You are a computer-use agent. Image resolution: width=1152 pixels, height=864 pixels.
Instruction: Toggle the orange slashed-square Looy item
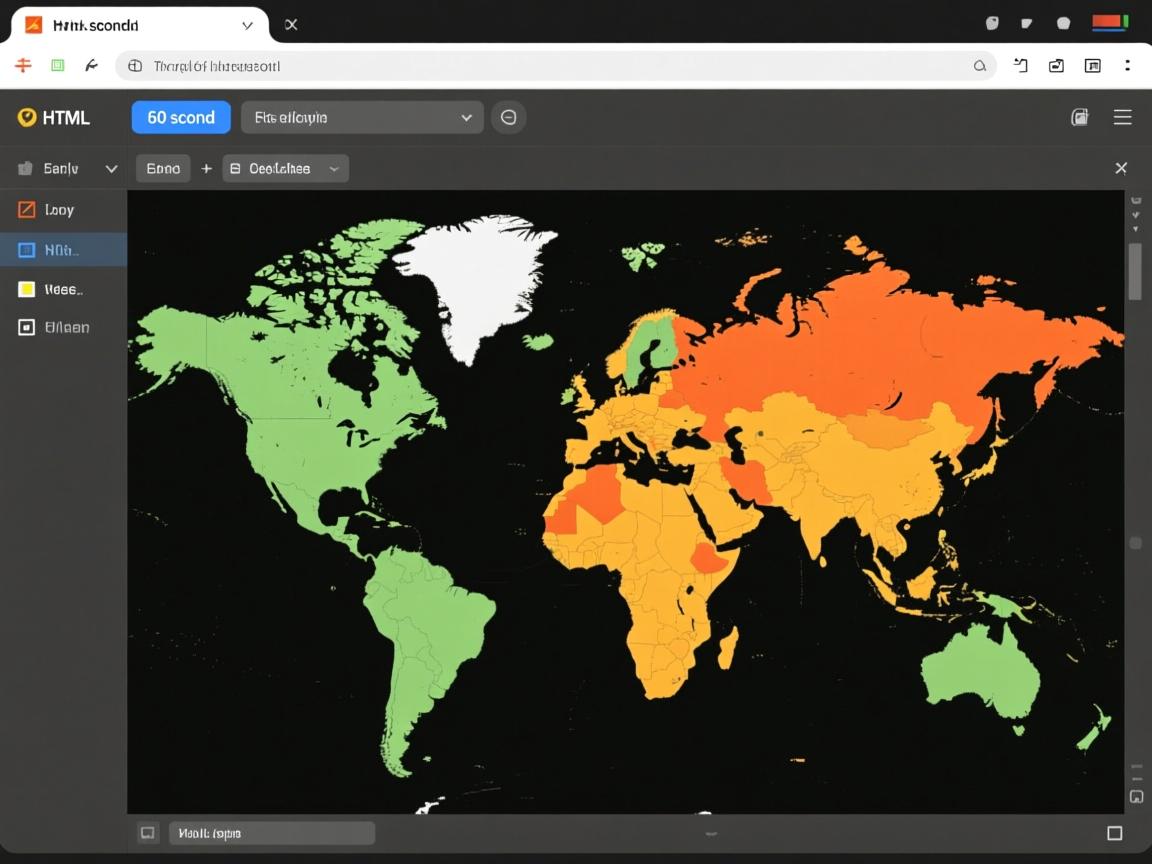27,210
